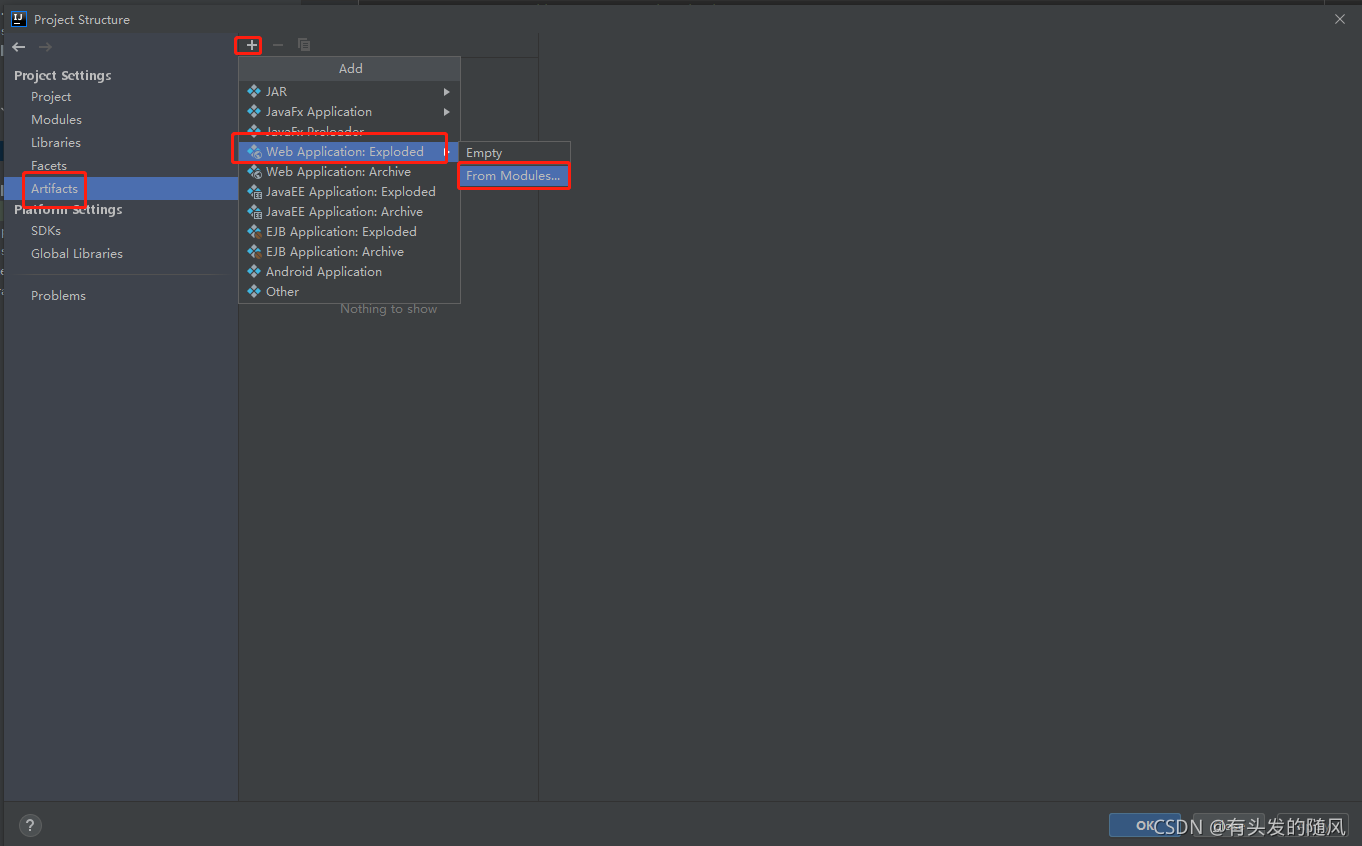This screenshot has height=846, width=1362.
Task: Select JavaFx Preloader menu item
Action: (349, 132)
